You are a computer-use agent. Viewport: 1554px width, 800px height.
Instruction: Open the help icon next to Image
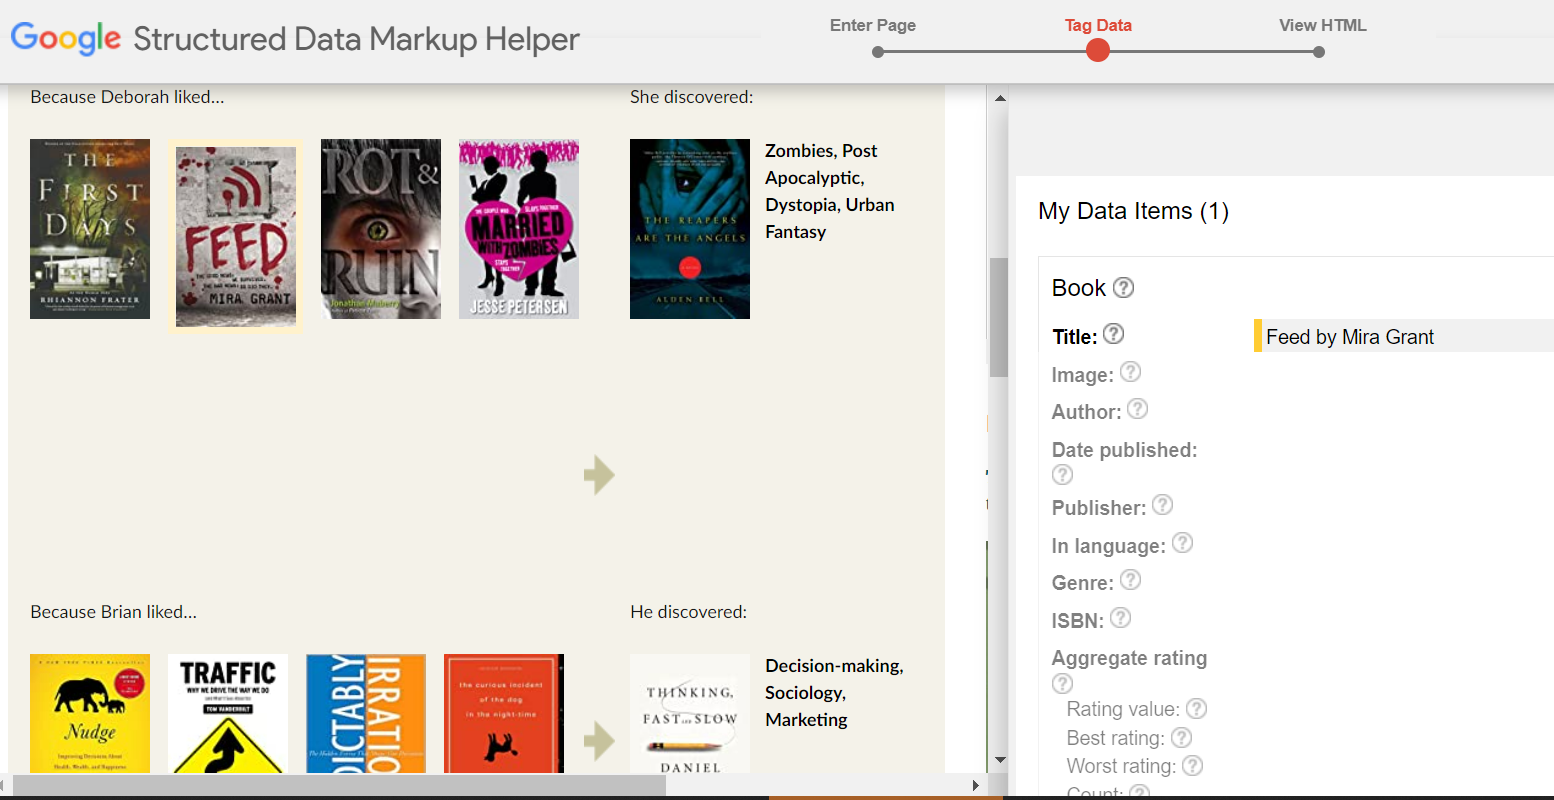(x=1130, y=372)
